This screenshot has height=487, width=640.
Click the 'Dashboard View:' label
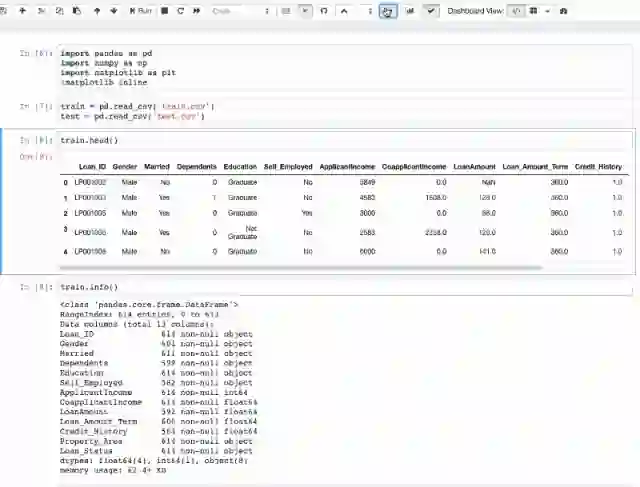pyautogui.click(x=476, y=11)
